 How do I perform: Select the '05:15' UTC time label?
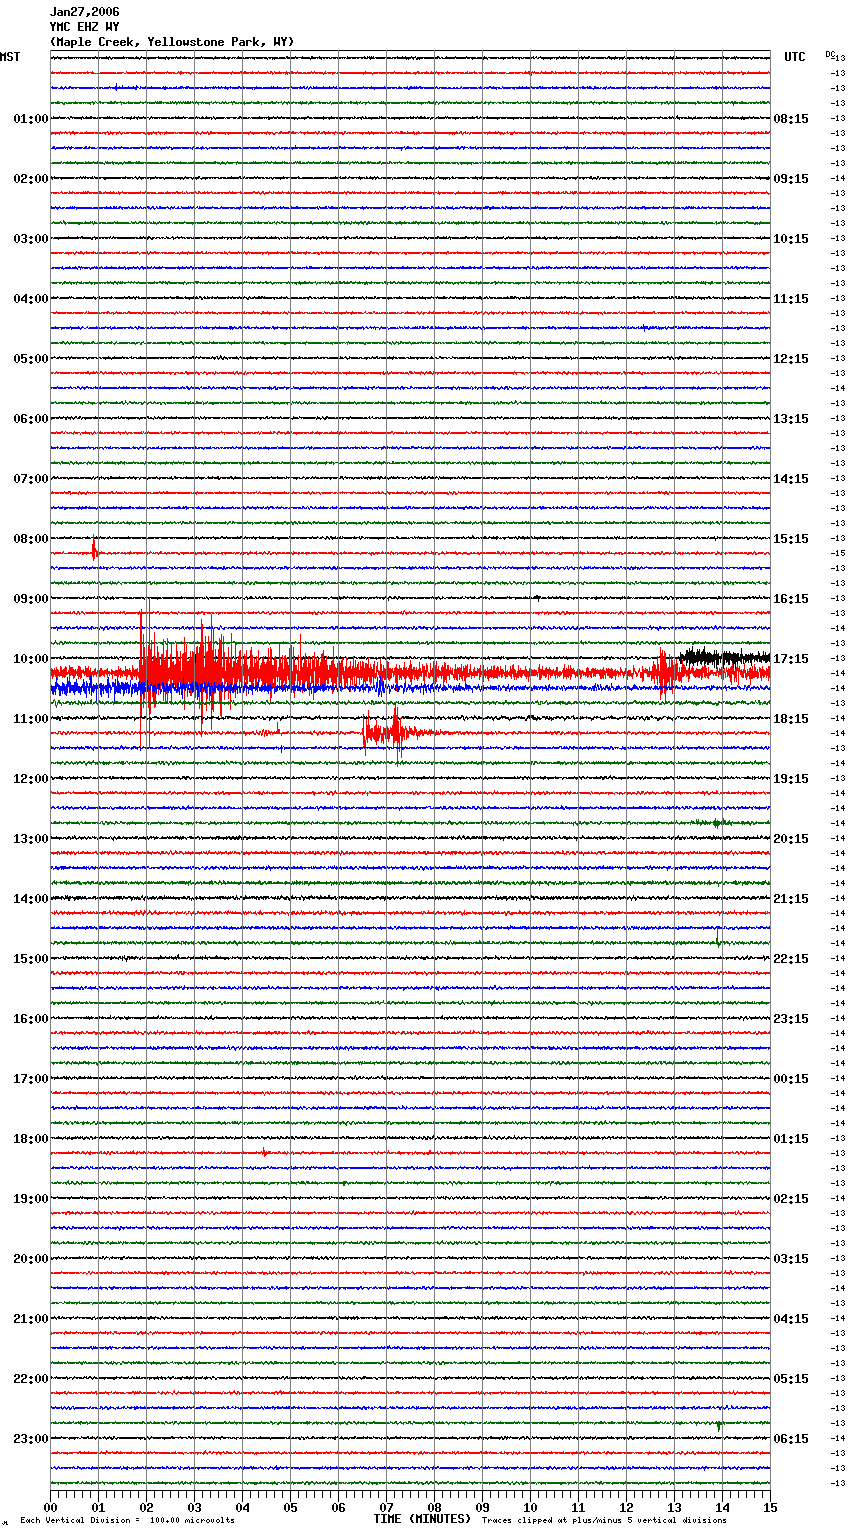(791, 1379)
